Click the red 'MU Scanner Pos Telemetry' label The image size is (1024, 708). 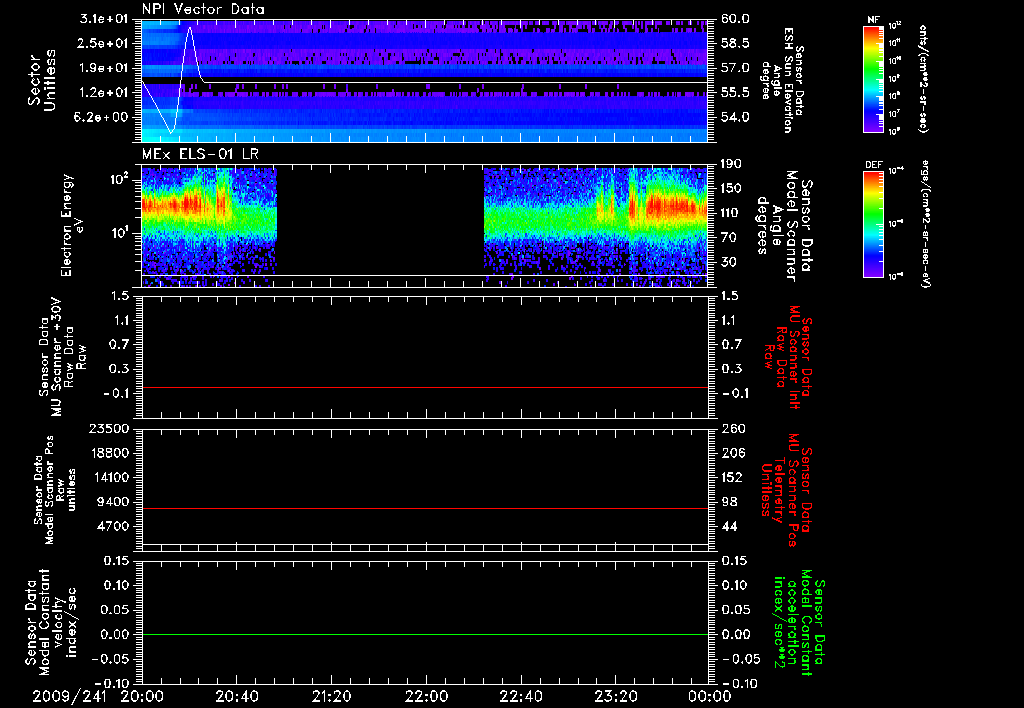tap(786, 490)
